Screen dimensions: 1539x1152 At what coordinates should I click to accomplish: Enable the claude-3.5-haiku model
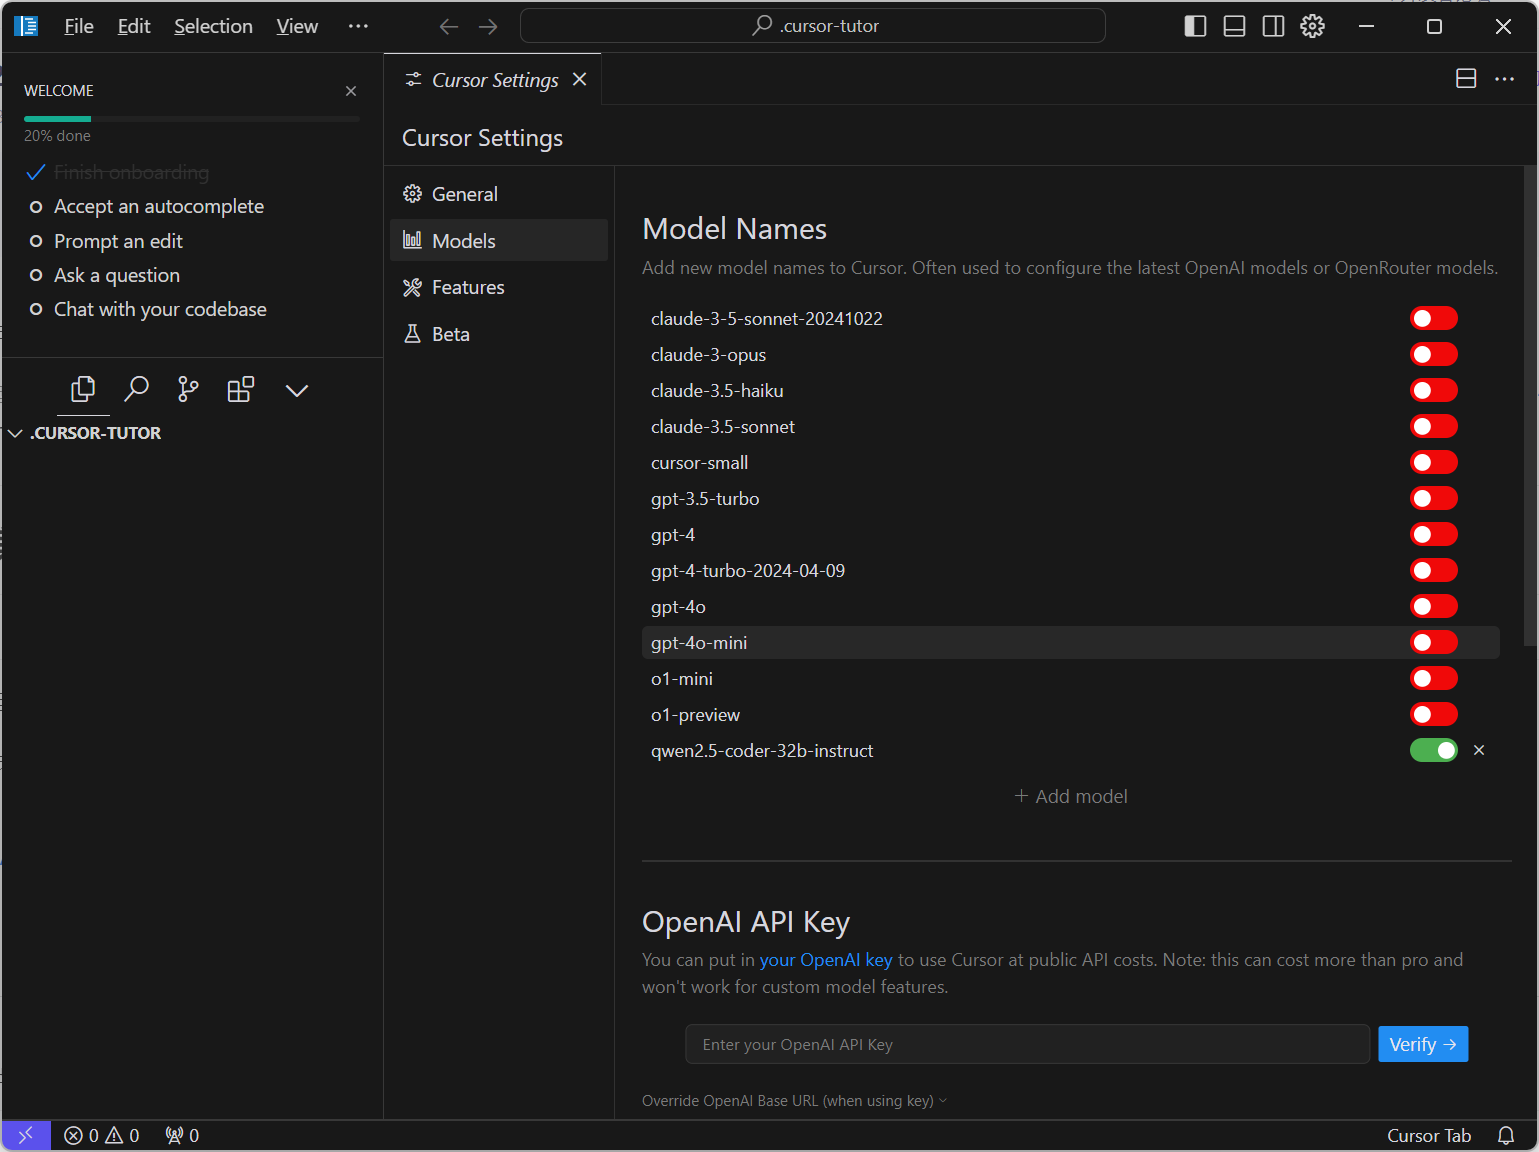[x=1434, y=390]
